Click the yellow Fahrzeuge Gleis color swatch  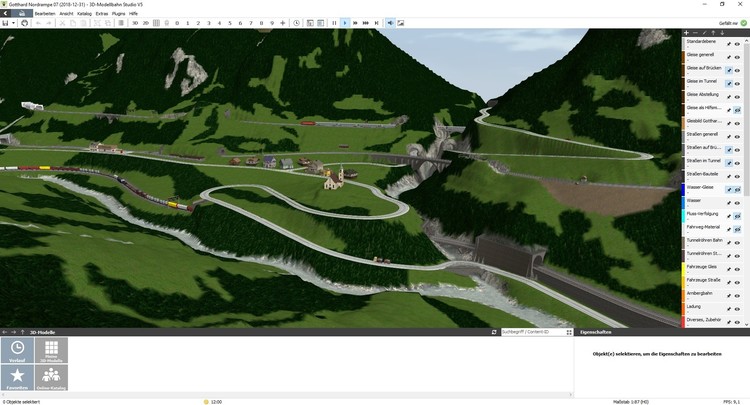tap(684, 269)
